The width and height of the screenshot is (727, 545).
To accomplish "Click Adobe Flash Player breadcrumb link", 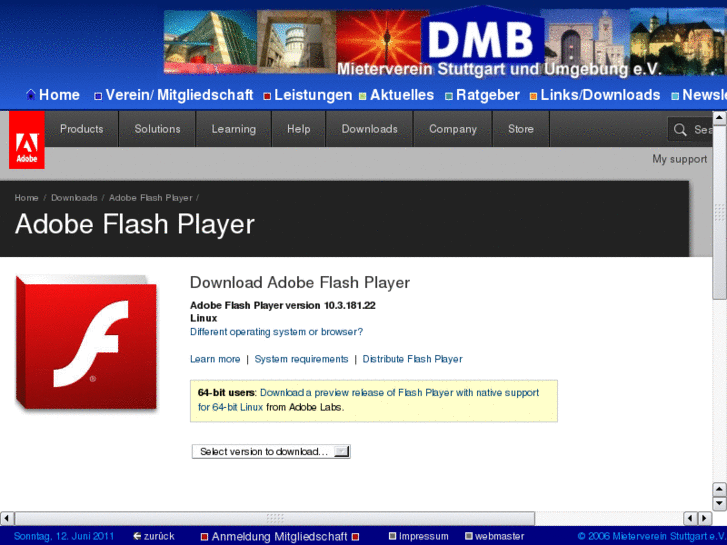I will pyautogui.click(x=151, y=198).
